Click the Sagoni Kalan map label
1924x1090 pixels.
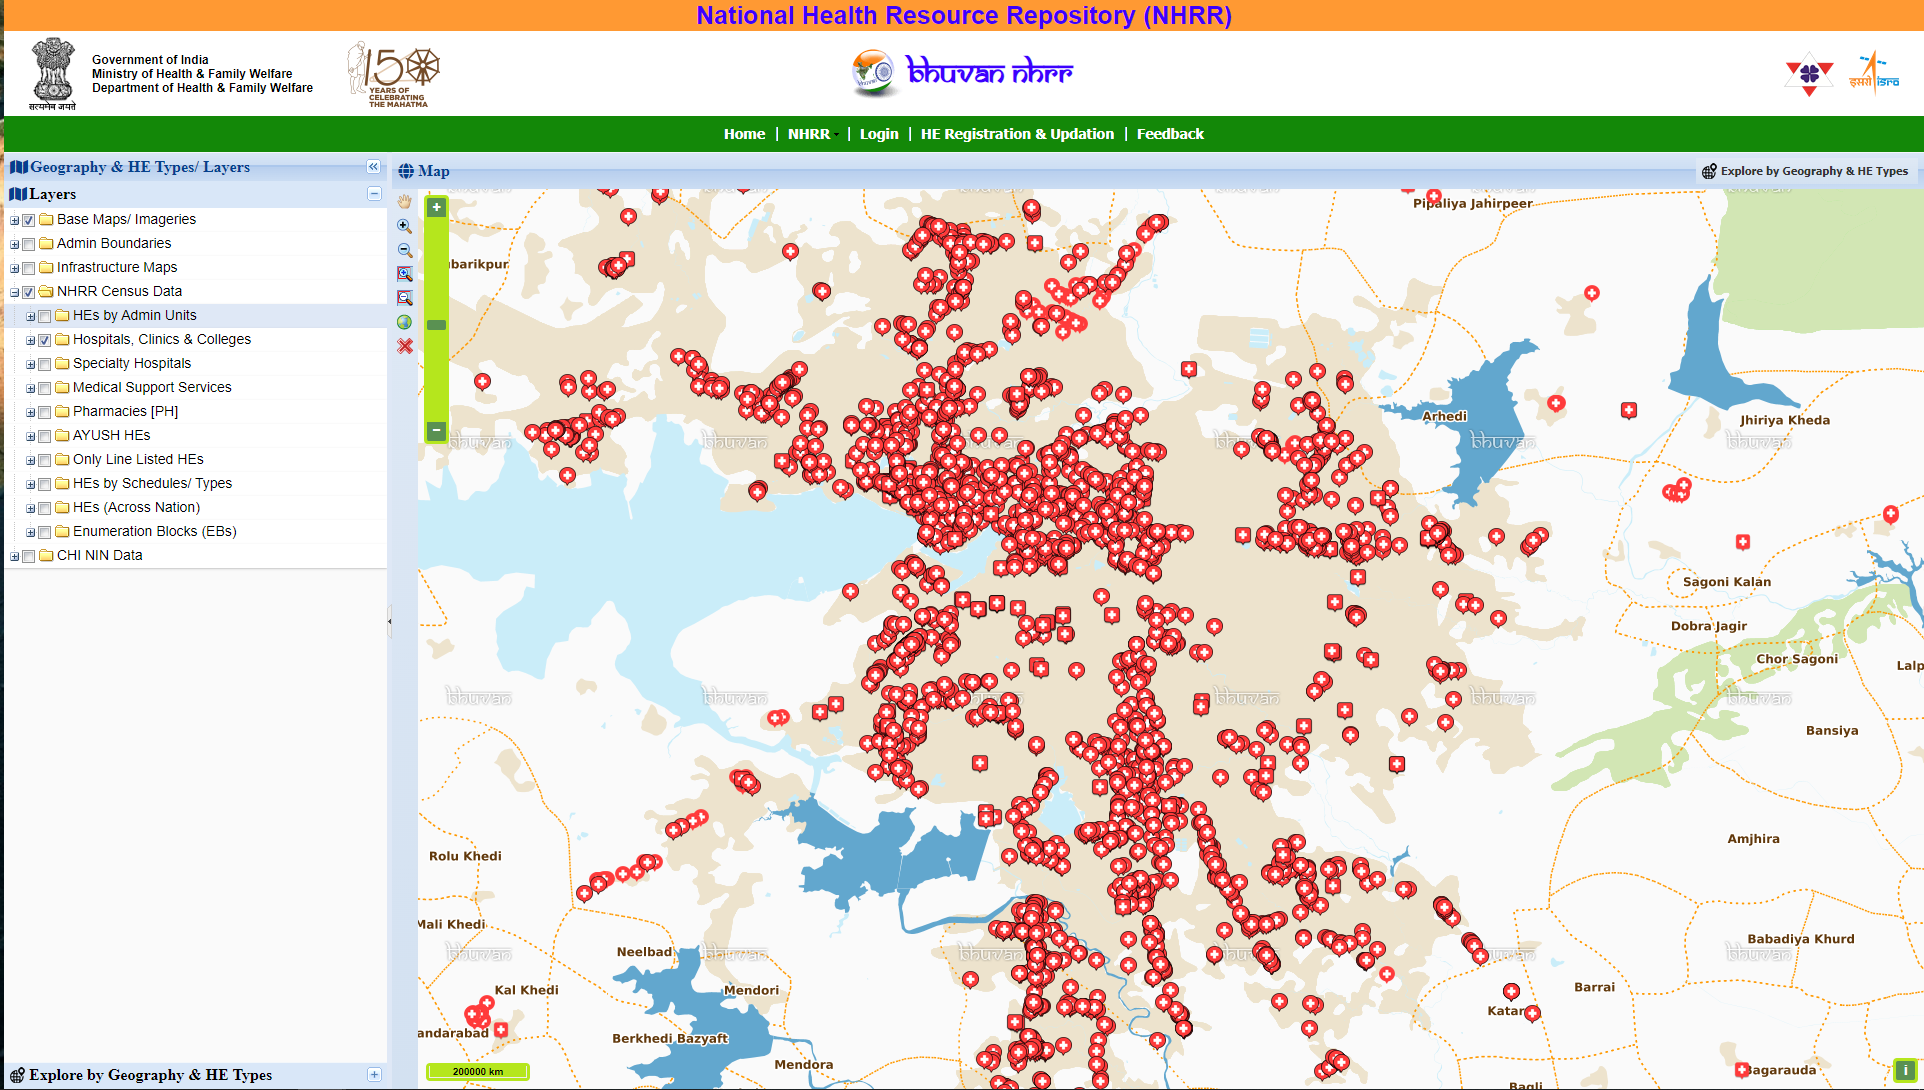[1727, 582]
